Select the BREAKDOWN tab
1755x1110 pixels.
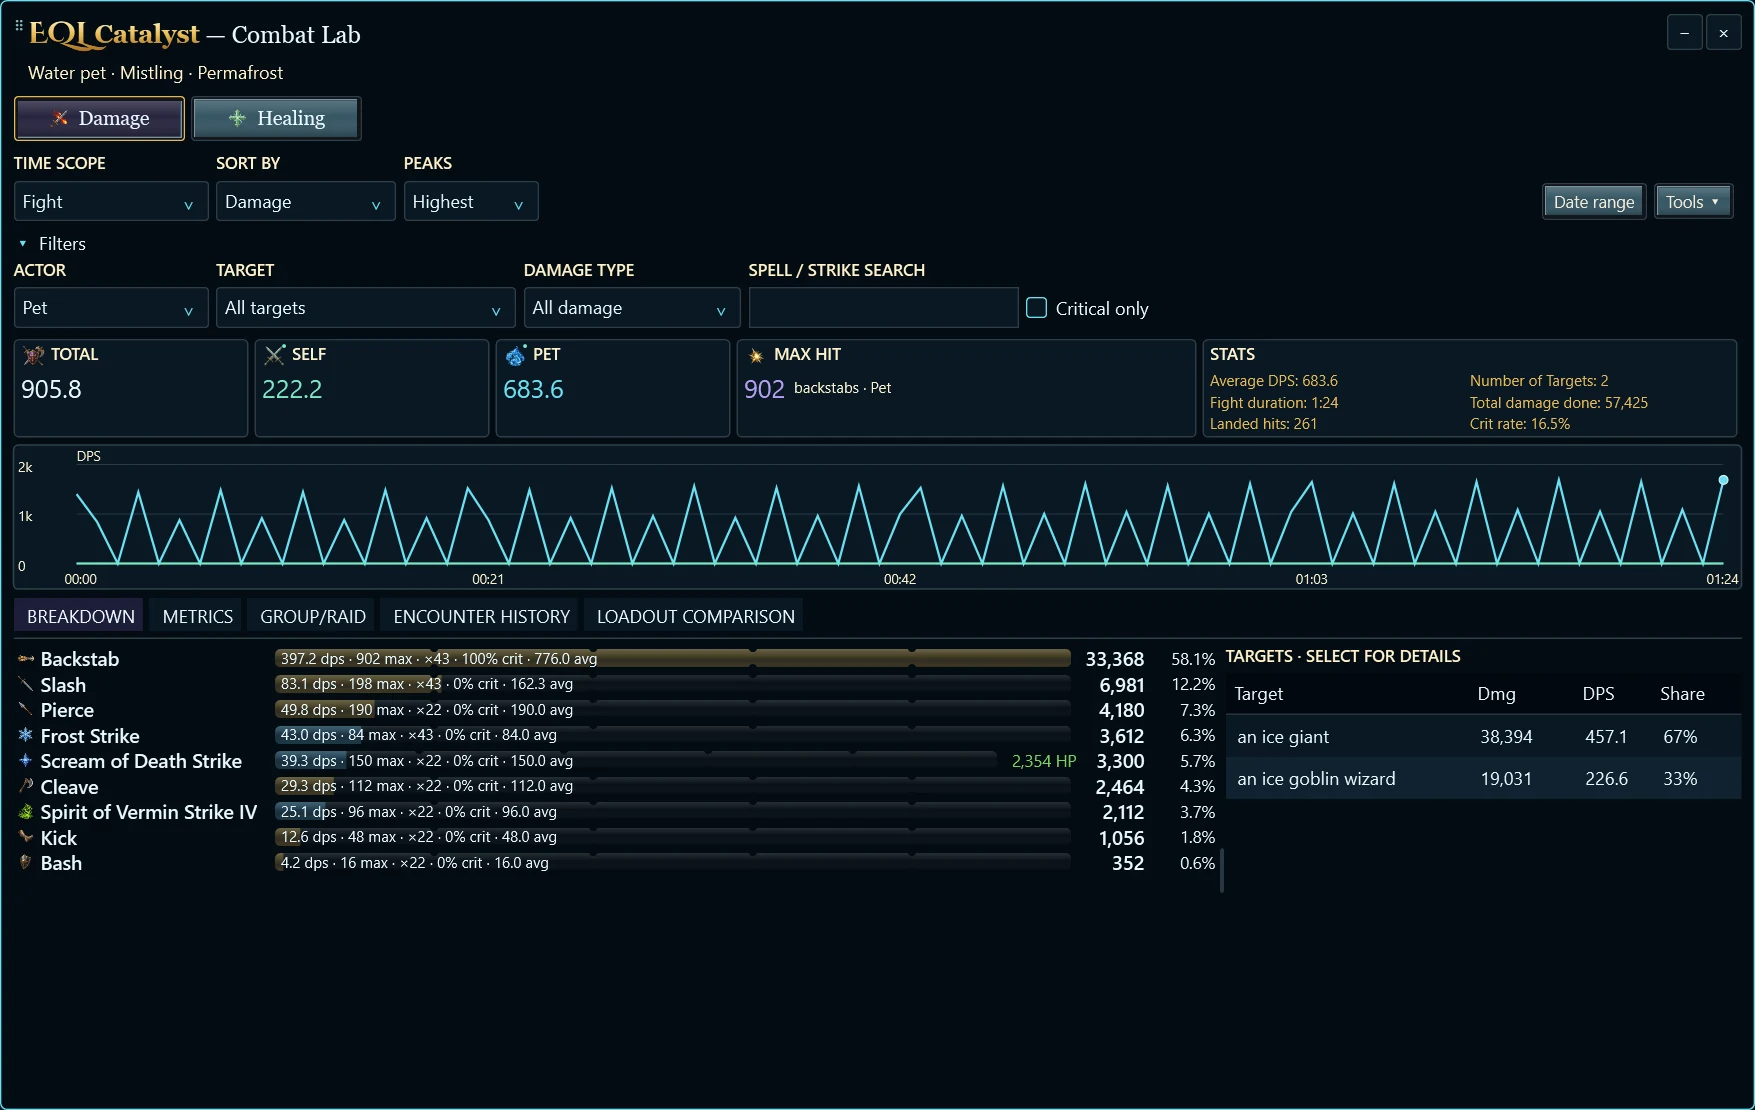80,616
